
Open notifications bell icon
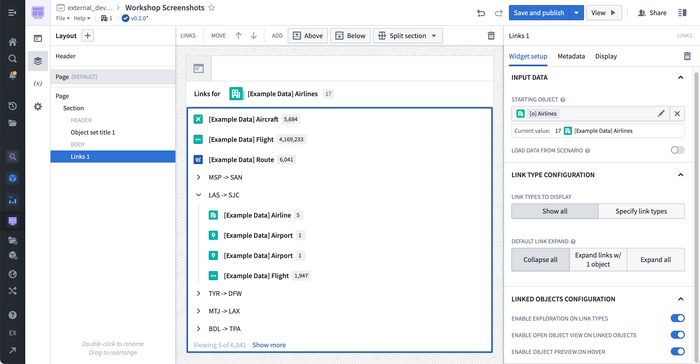pos(12,75)
